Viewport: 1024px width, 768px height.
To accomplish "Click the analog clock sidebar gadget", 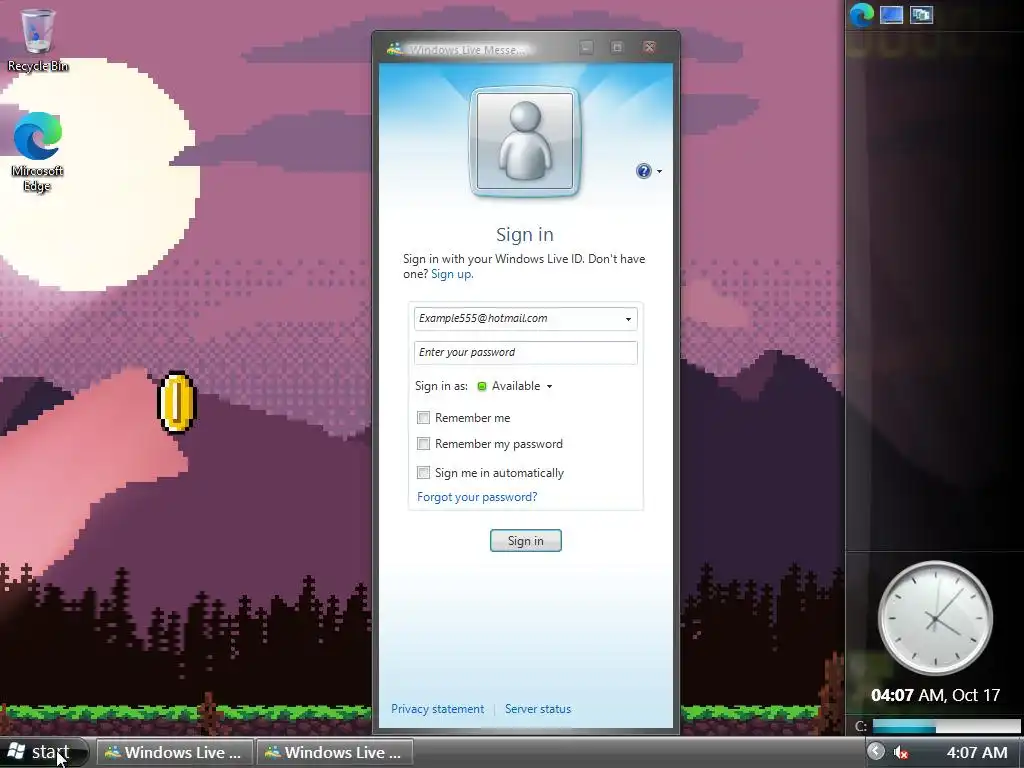I will pyautogui.click(x=935, y=618).
